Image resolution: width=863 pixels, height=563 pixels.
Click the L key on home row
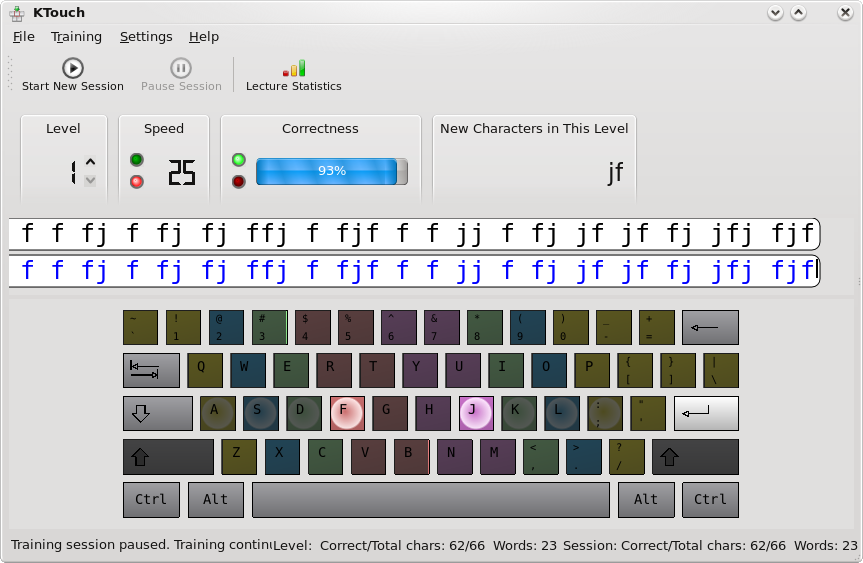click(562, 413)
